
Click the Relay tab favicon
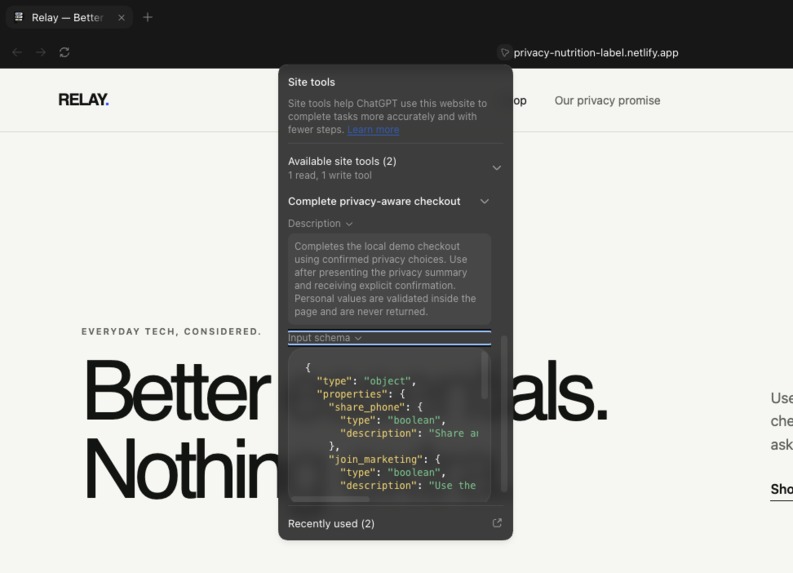click(x=19, y=17)
